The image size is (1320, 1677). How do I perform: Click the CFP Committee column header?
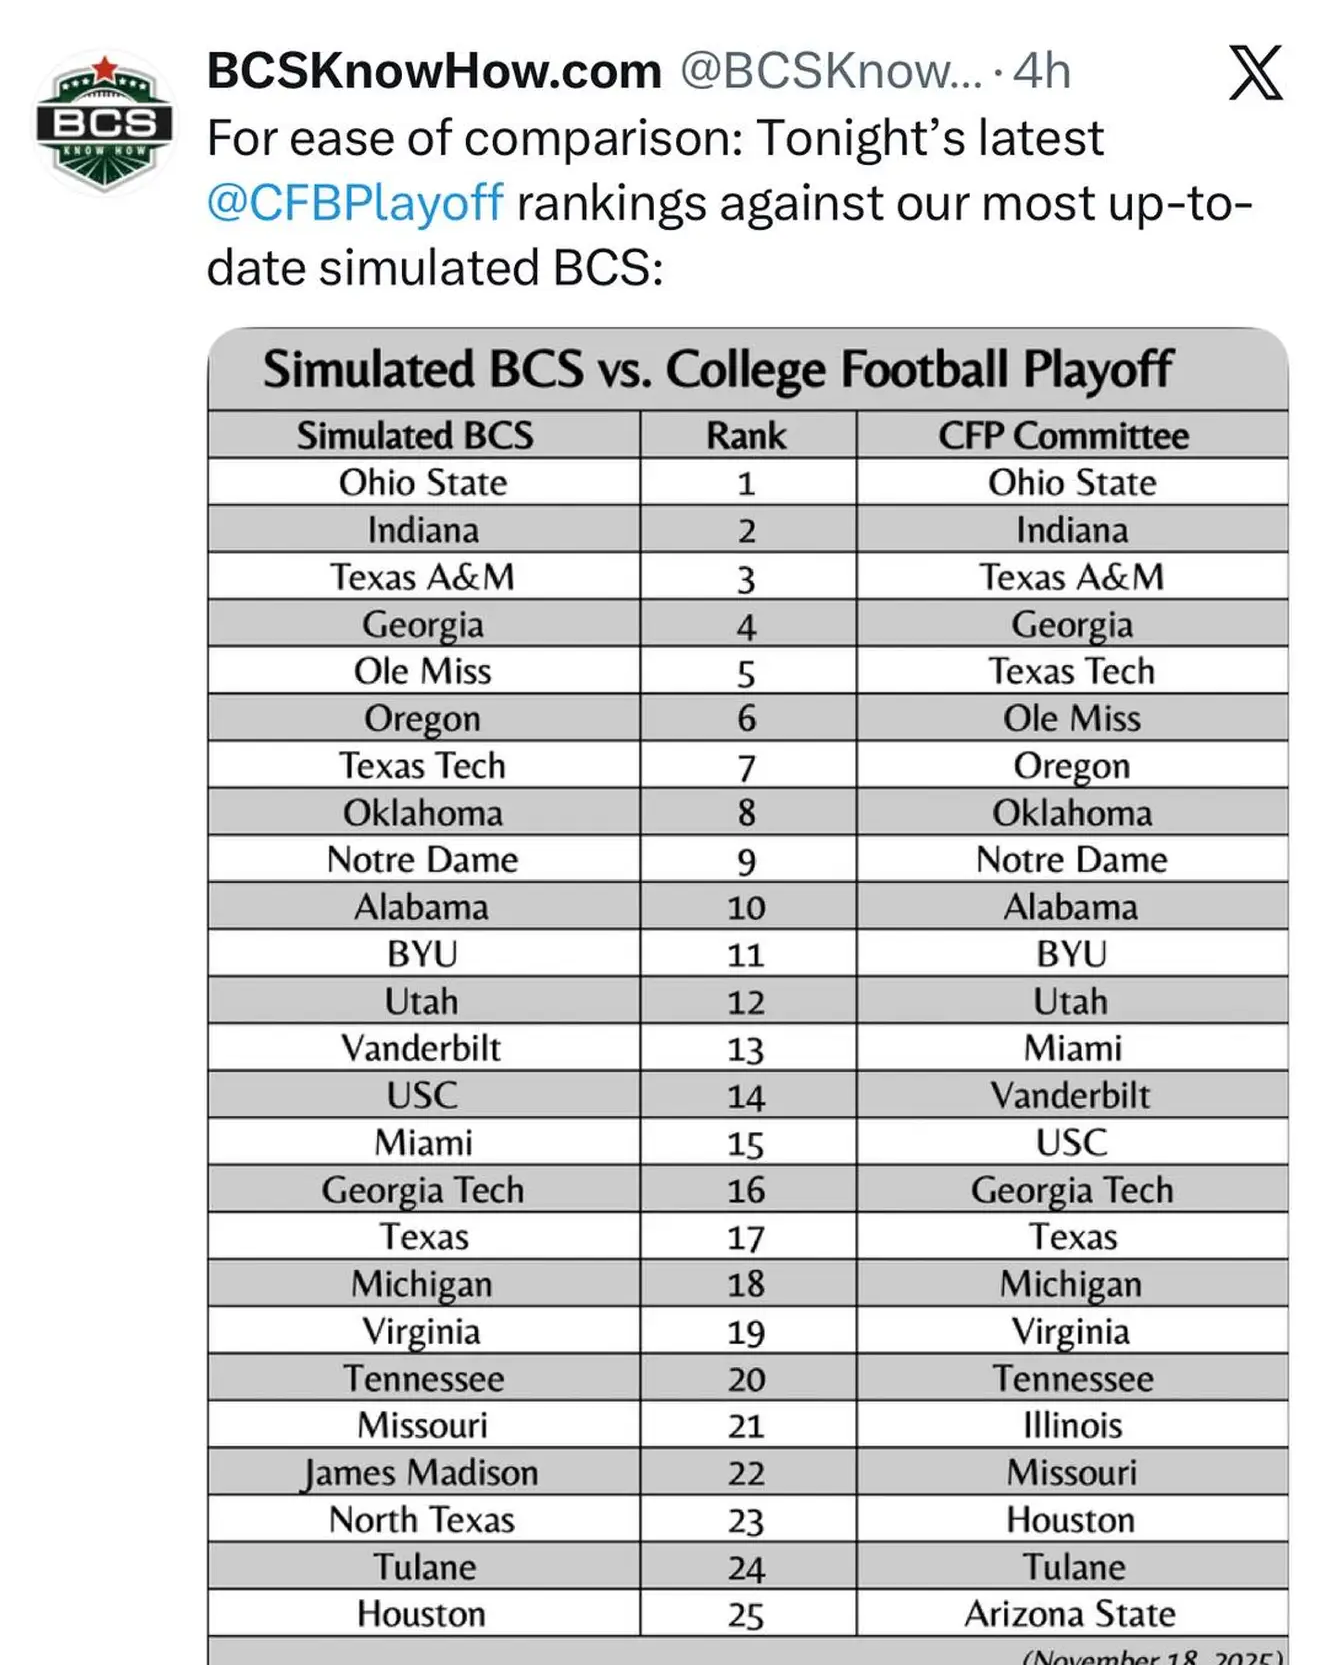[x=1063, y=435]
